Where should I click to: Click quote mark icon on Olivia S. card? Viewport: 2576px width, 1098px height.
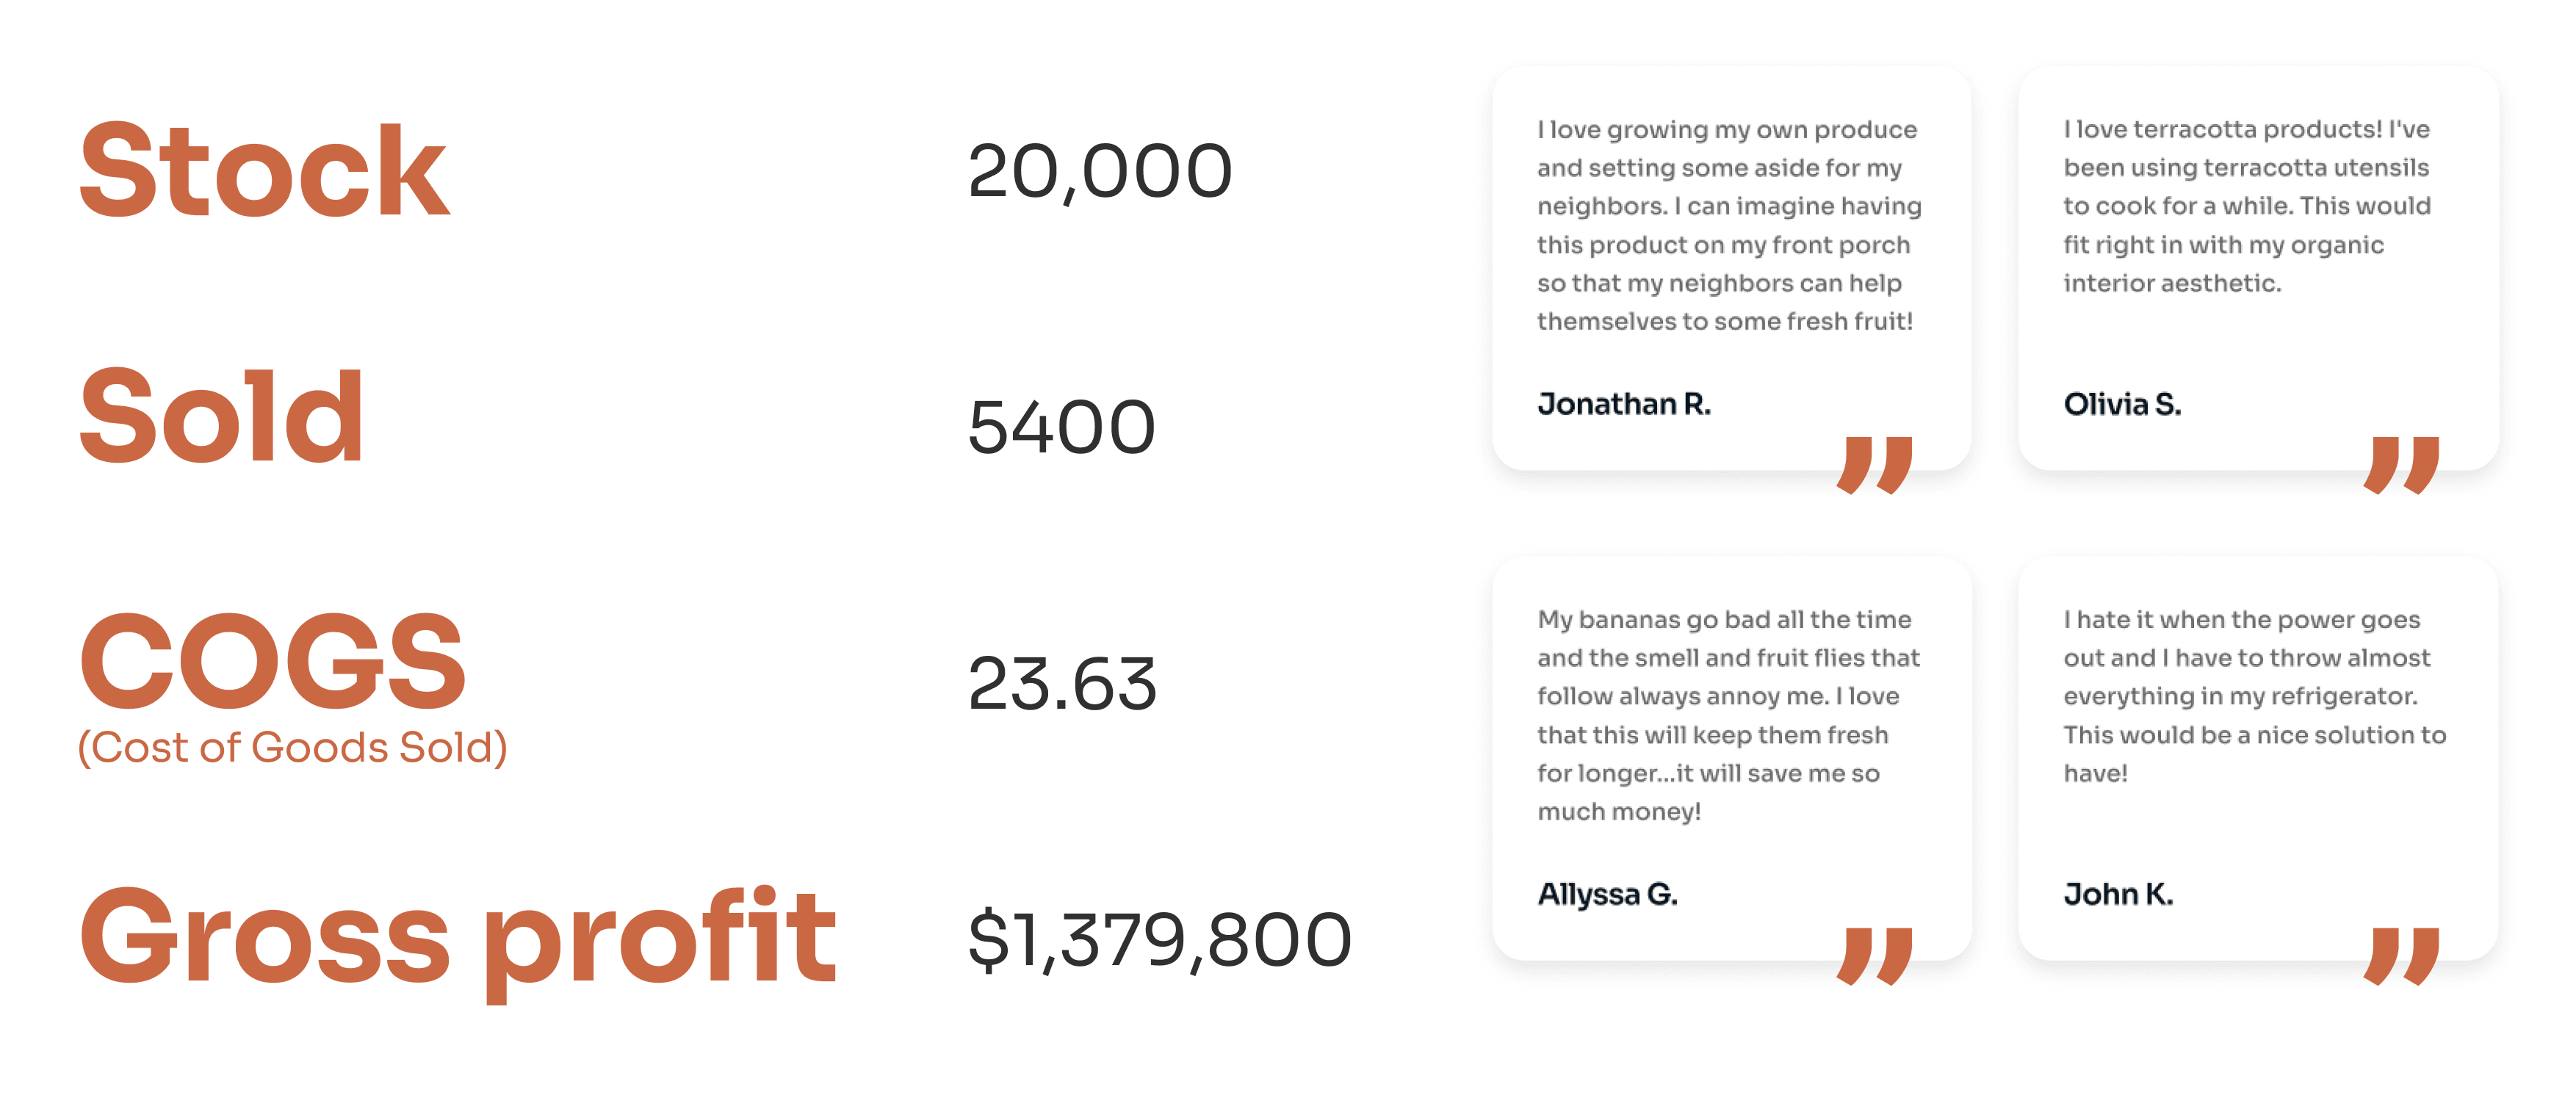[2401, 465]
